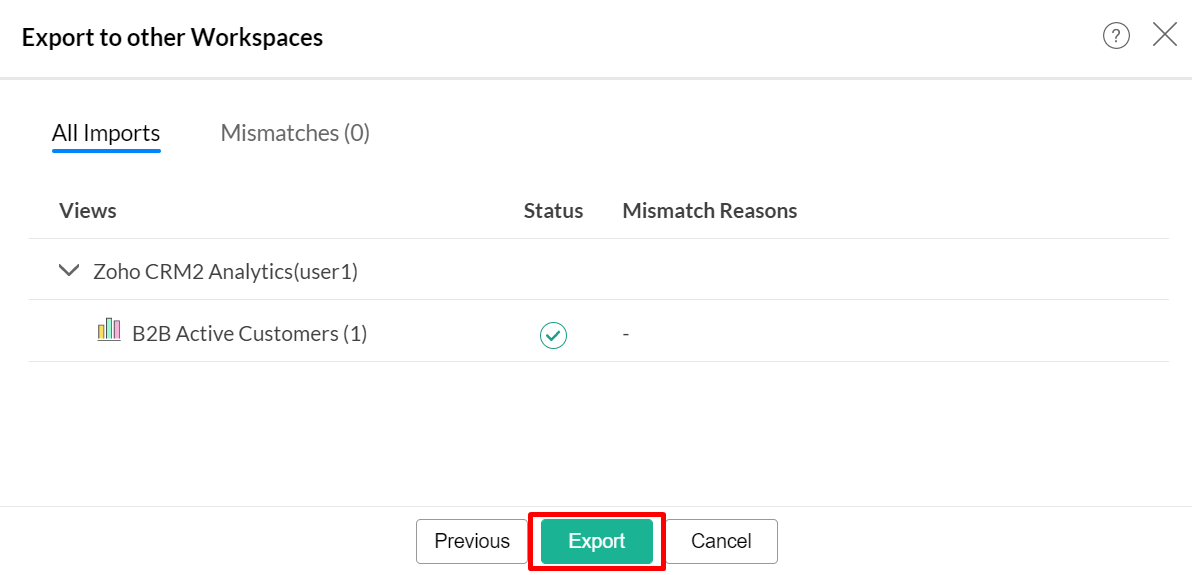The height and width of the screenshot is (575, 1192).
Task: Close the Export to other Workspaces dialog
Action: (1165, 35)
